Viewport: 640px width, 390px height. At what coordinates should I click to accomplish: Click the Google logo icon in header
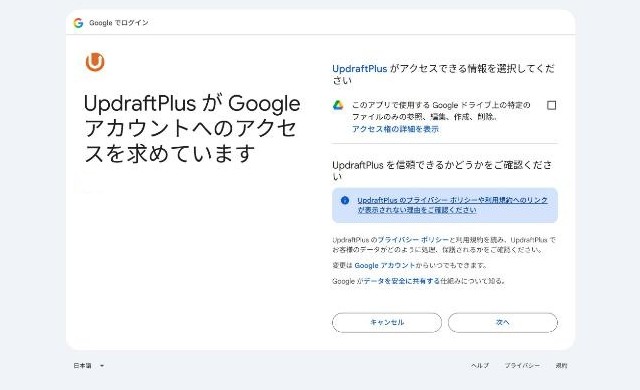(78, 23)
